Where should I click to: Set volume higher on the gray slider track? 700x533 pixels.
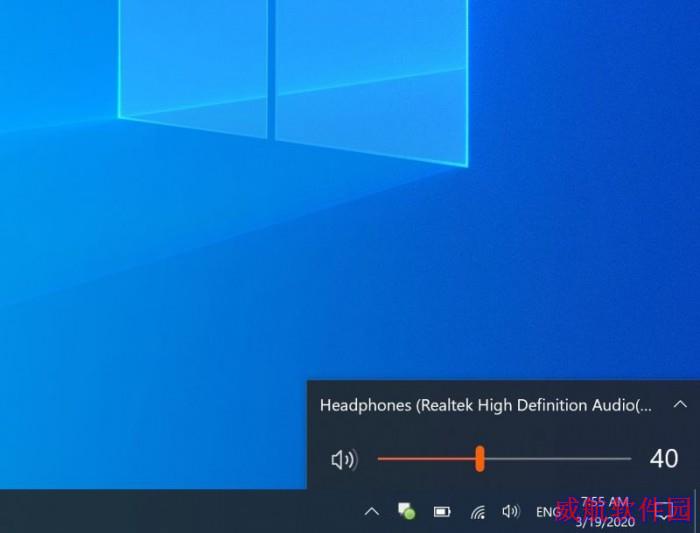click(558, 458)
